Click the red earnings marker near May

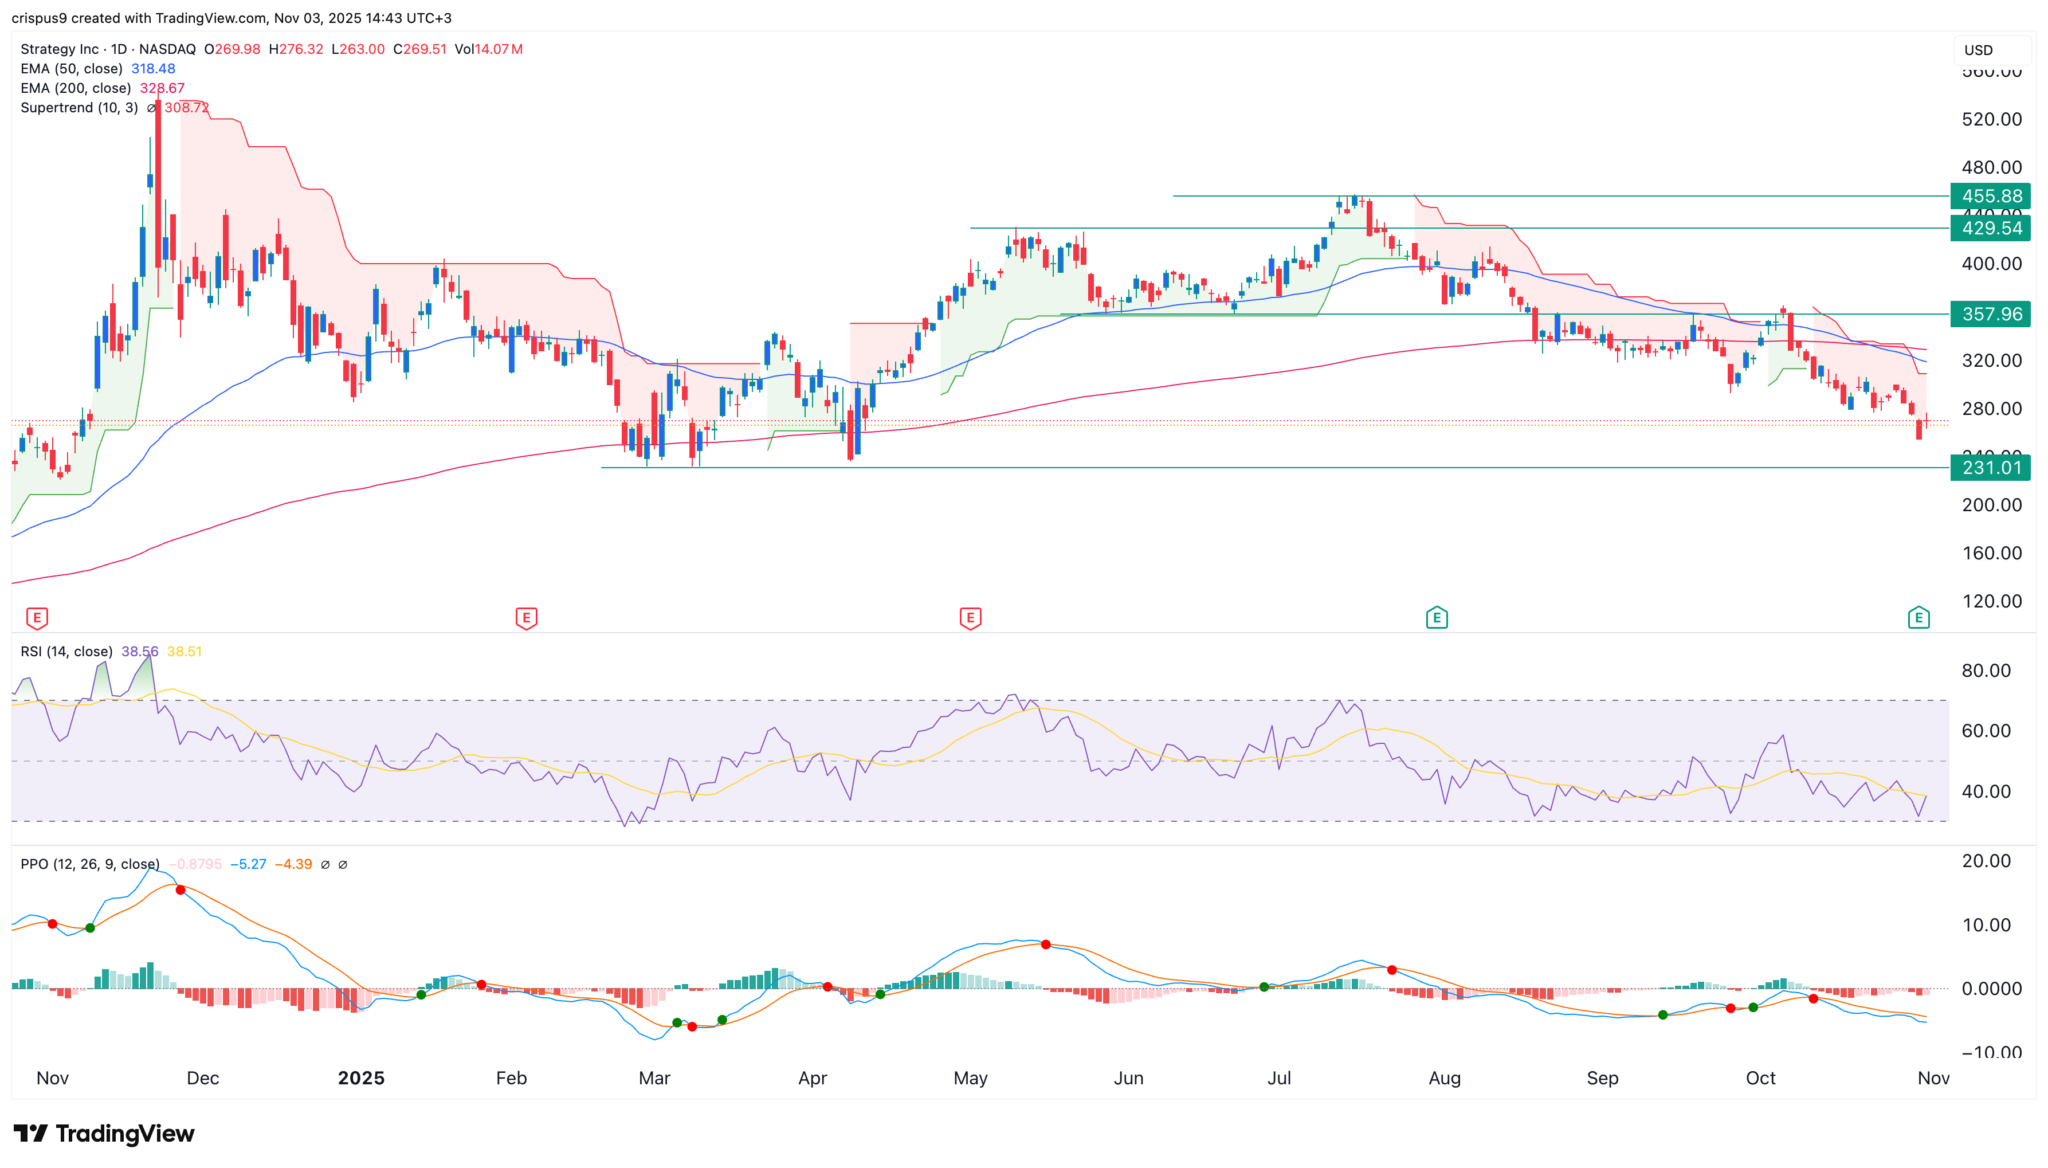969,618
